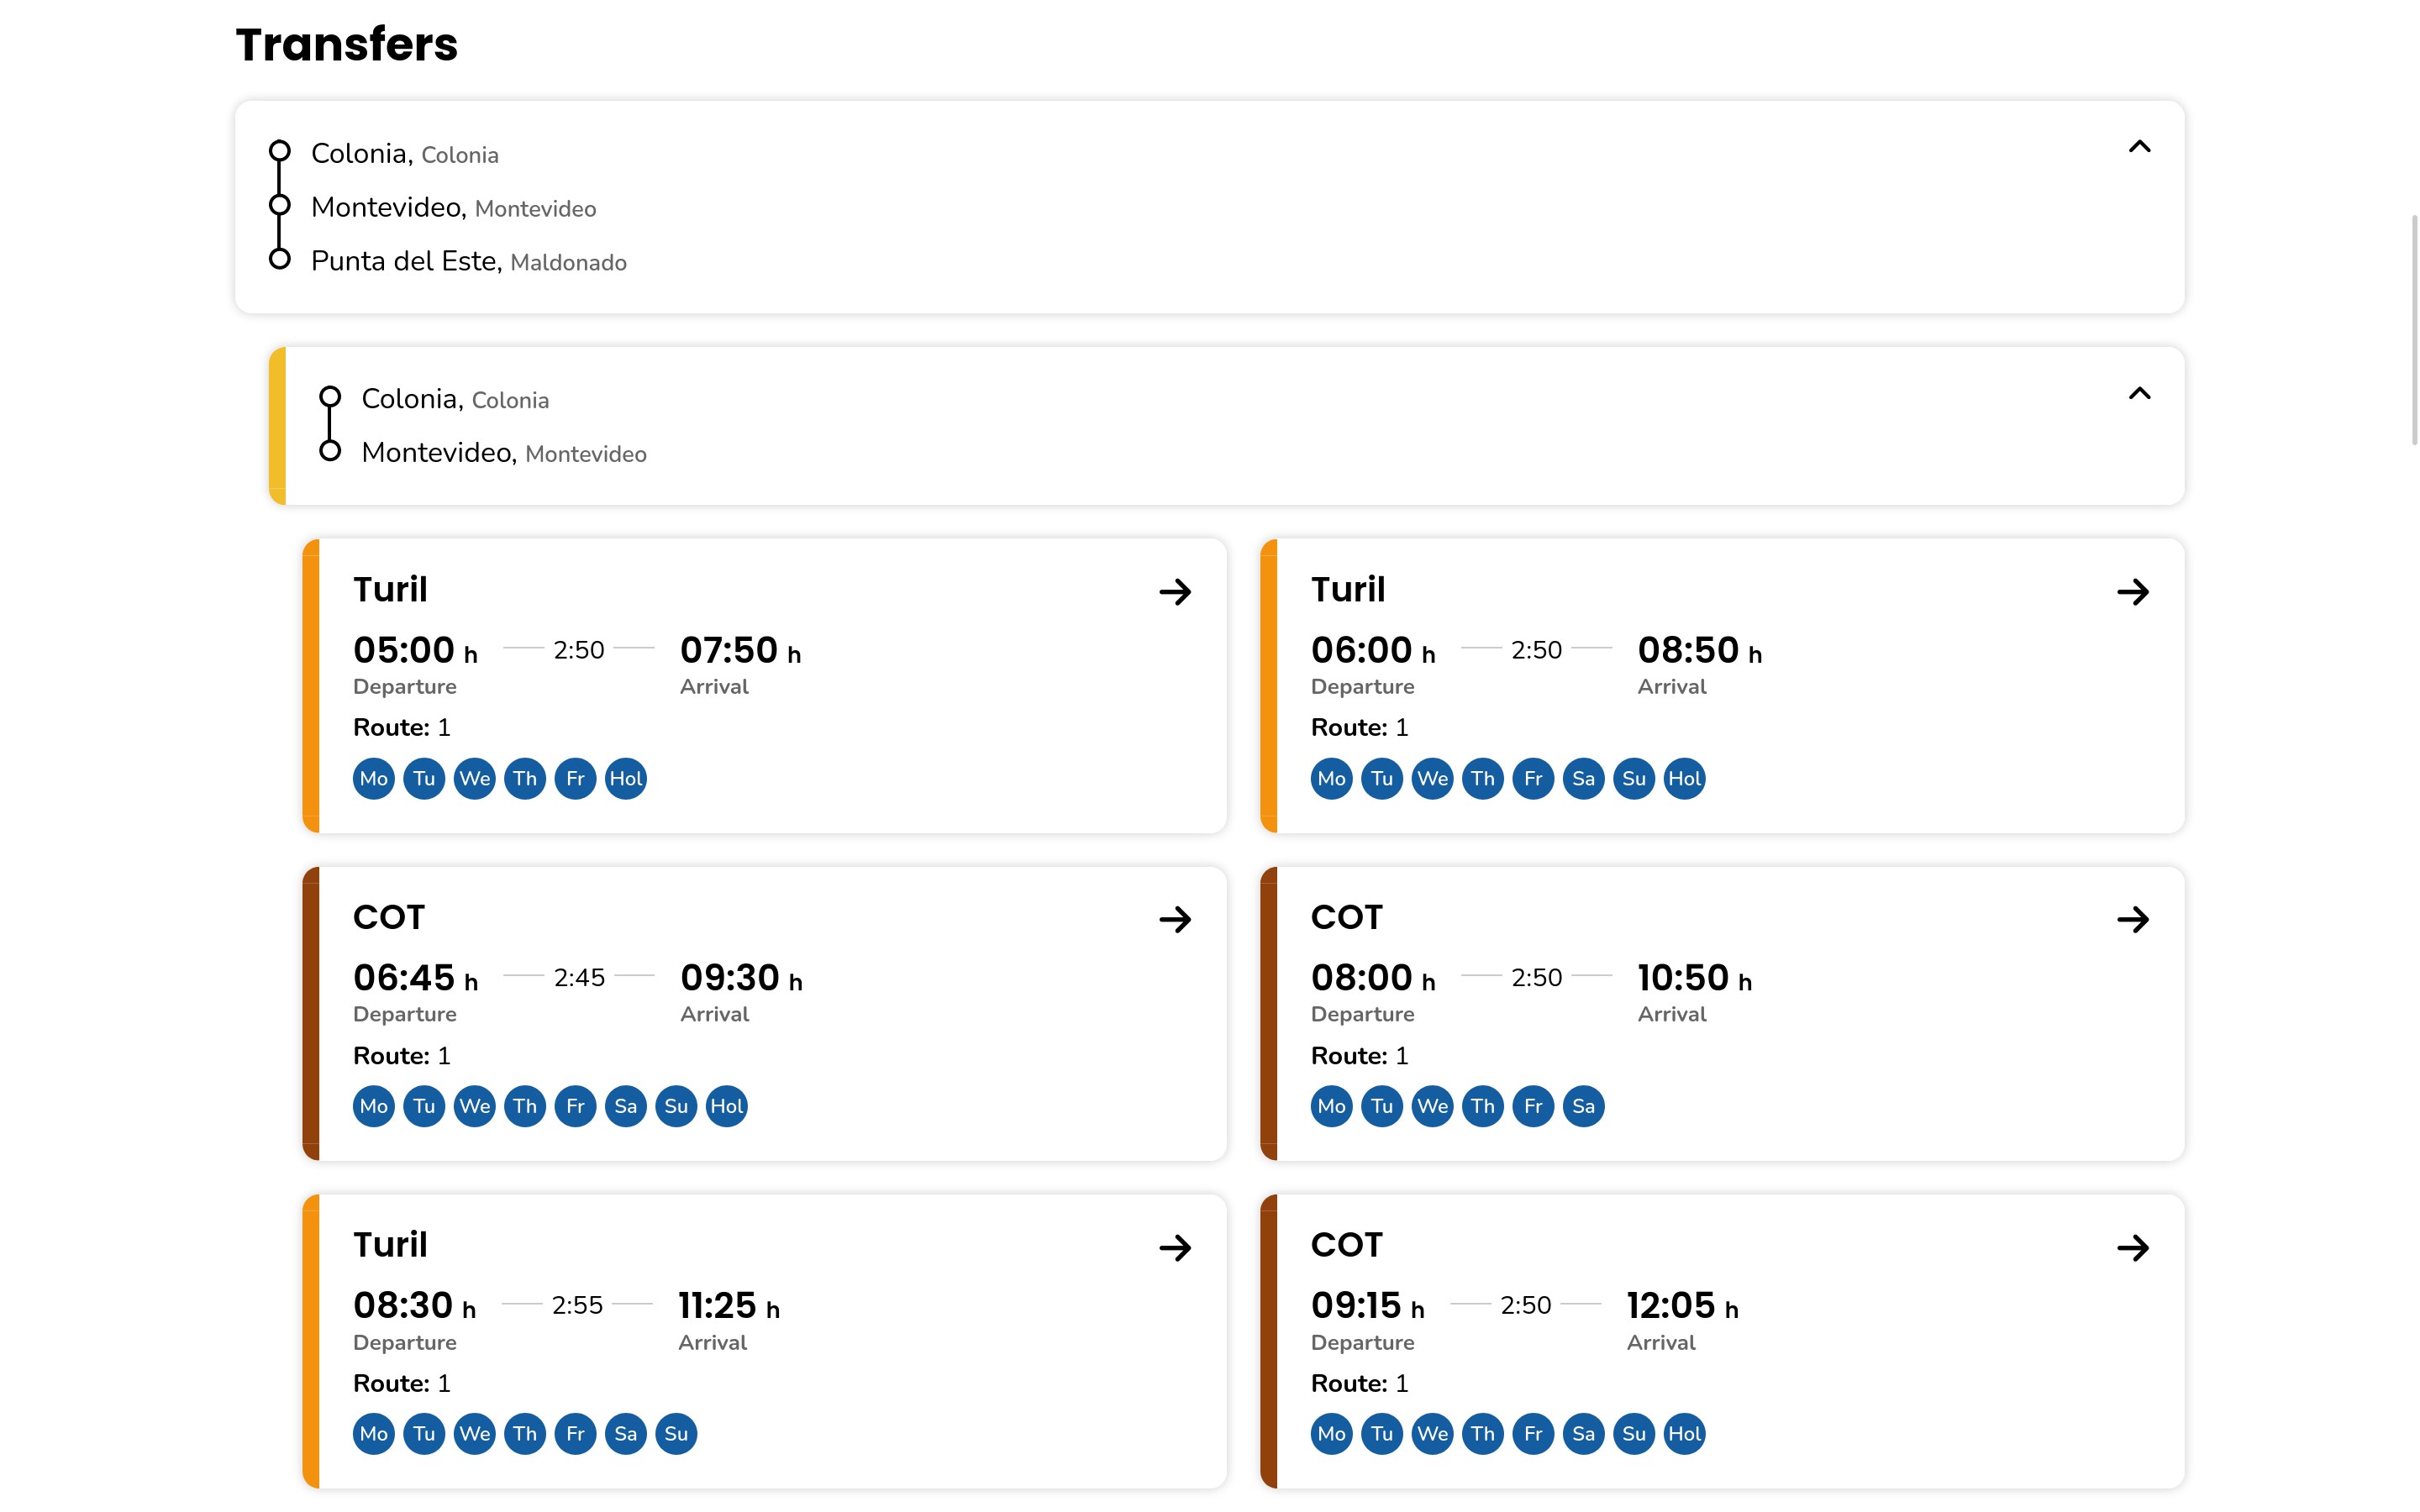This screenshot has height=1512, width=2420.
Task: Select the Punta del Este stop
Action: coord(404,261)
